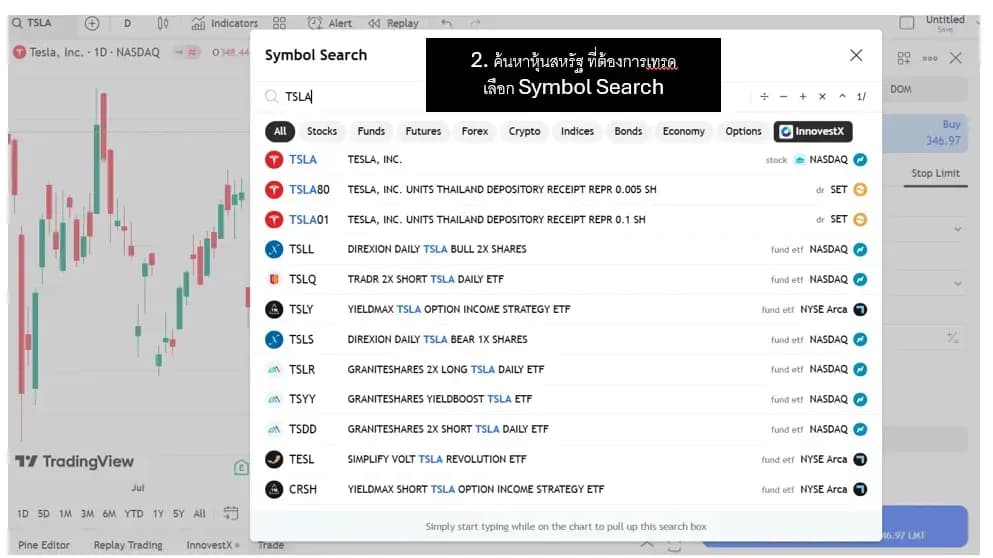Select the 6M date range
Screen dimensions: 993x558
coord(109,514)
